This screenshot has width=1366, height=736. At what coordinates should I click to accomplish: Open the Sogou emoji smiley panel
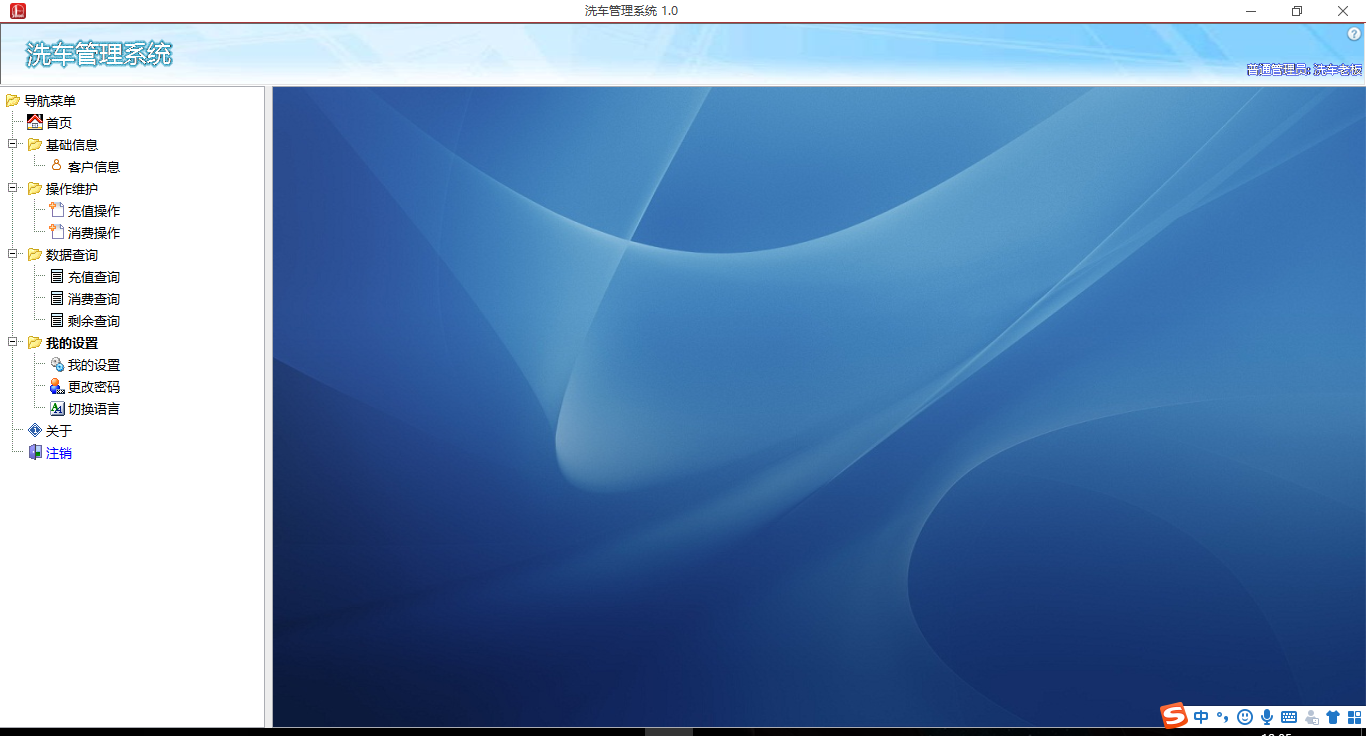(x=1245, y=717)
